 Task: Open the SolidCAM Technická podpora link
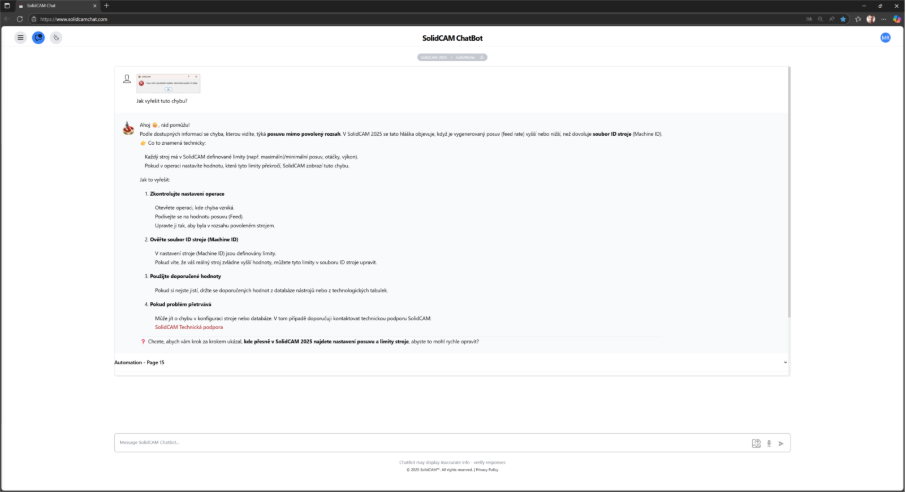[189, 327]
